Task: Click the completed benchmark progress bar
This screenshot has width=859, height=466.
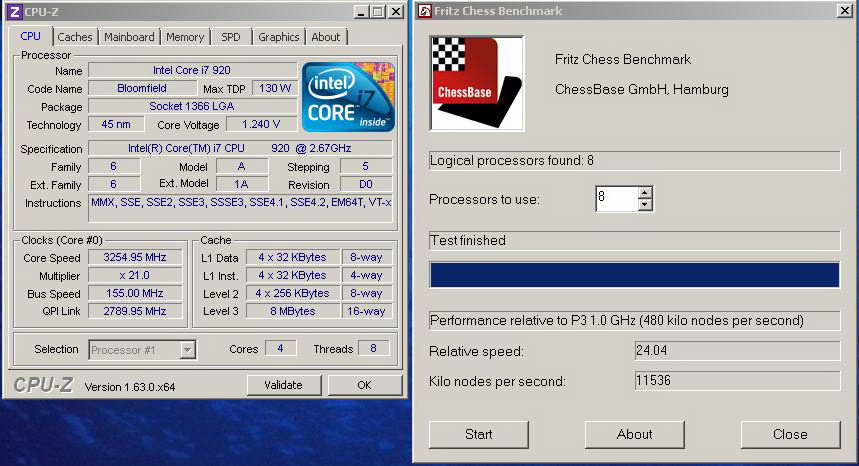Action: click(634, 275)
